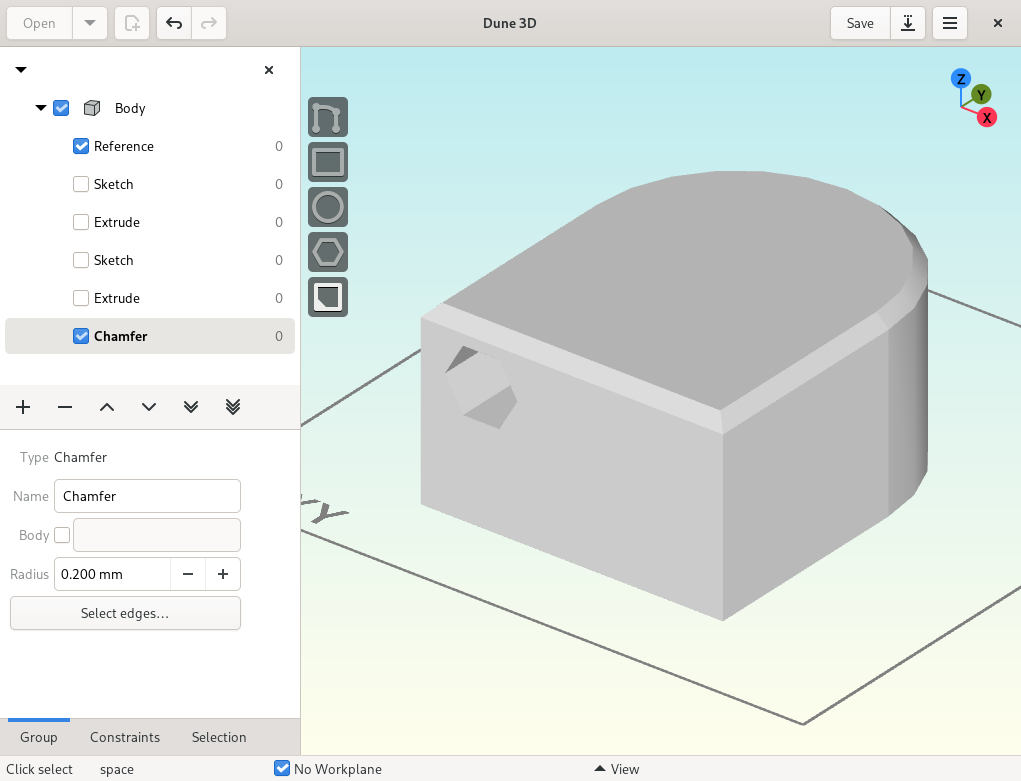
Task: Remove the selected group with minus icon
Action: click(65, 407)
